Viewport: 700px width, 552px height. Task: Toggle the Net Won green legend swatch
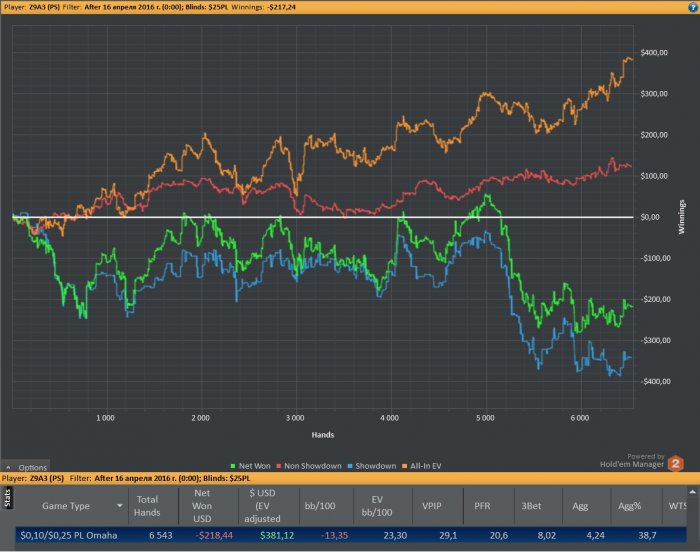(x=233, y=466)
